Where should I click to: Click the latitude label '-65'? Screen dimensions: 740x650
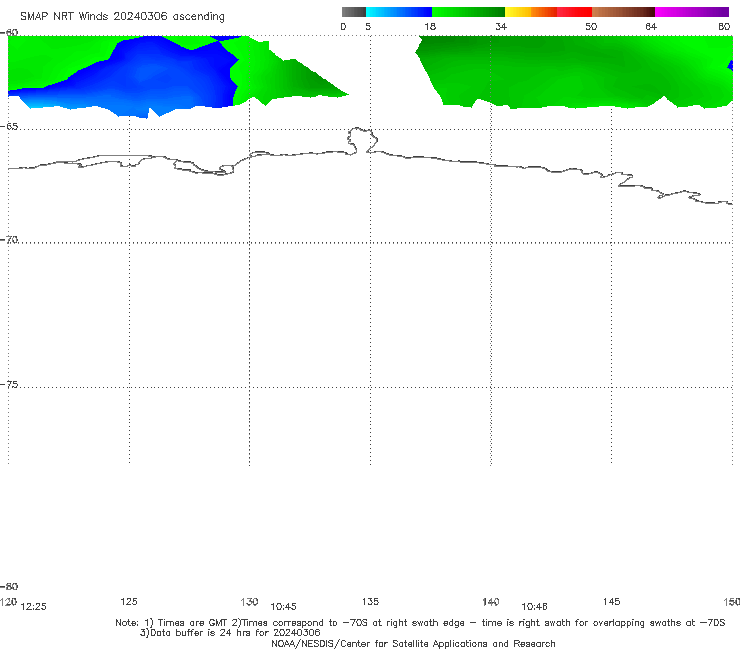point(9,127)
